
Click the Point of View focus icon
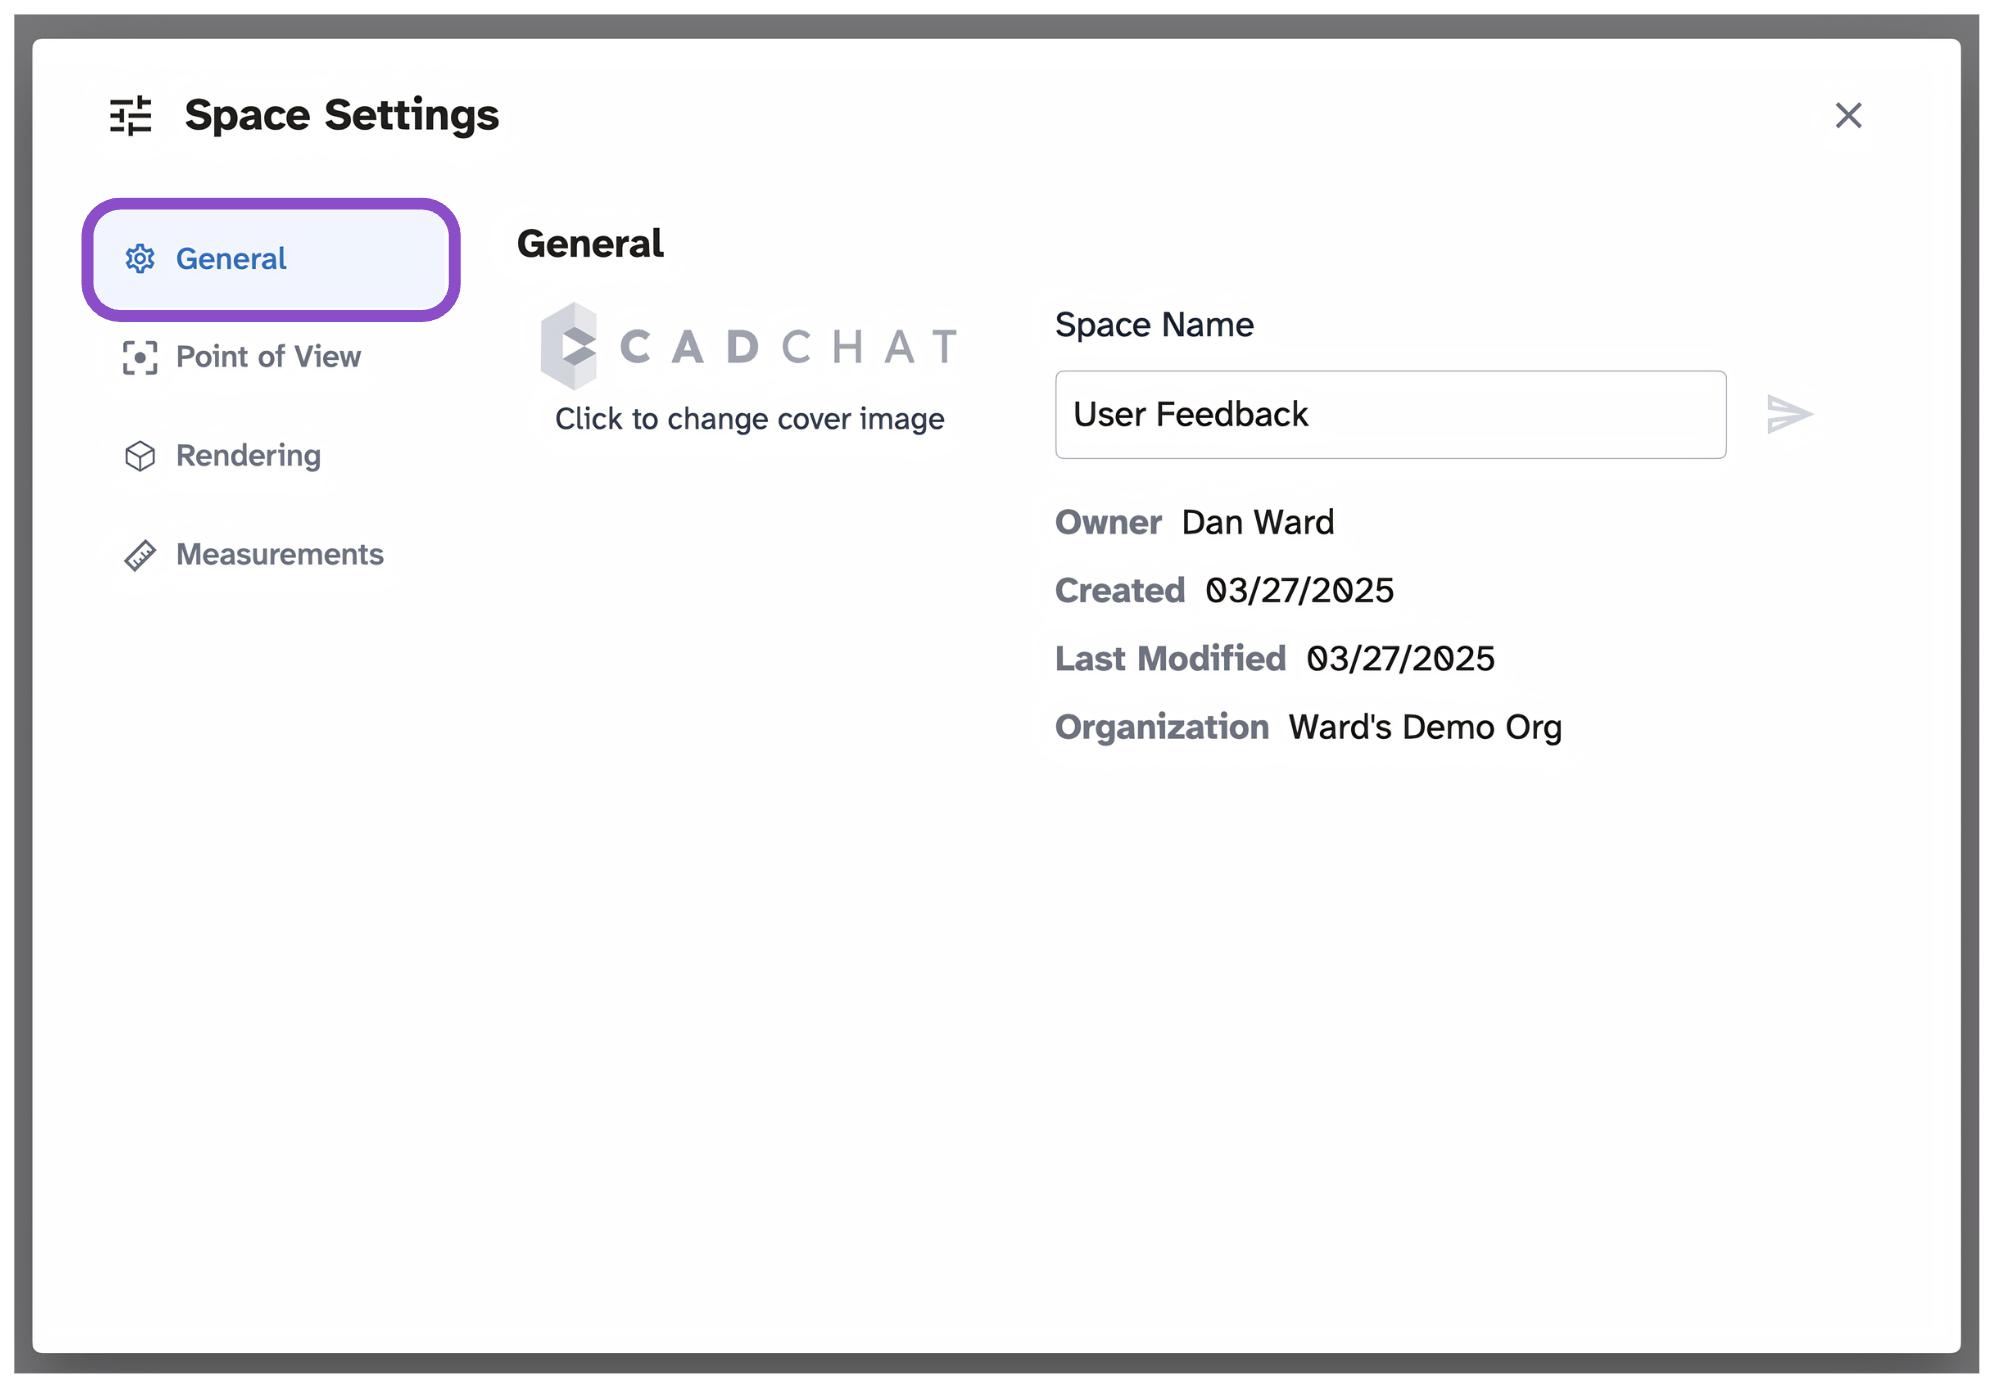(x=140, y=357)
